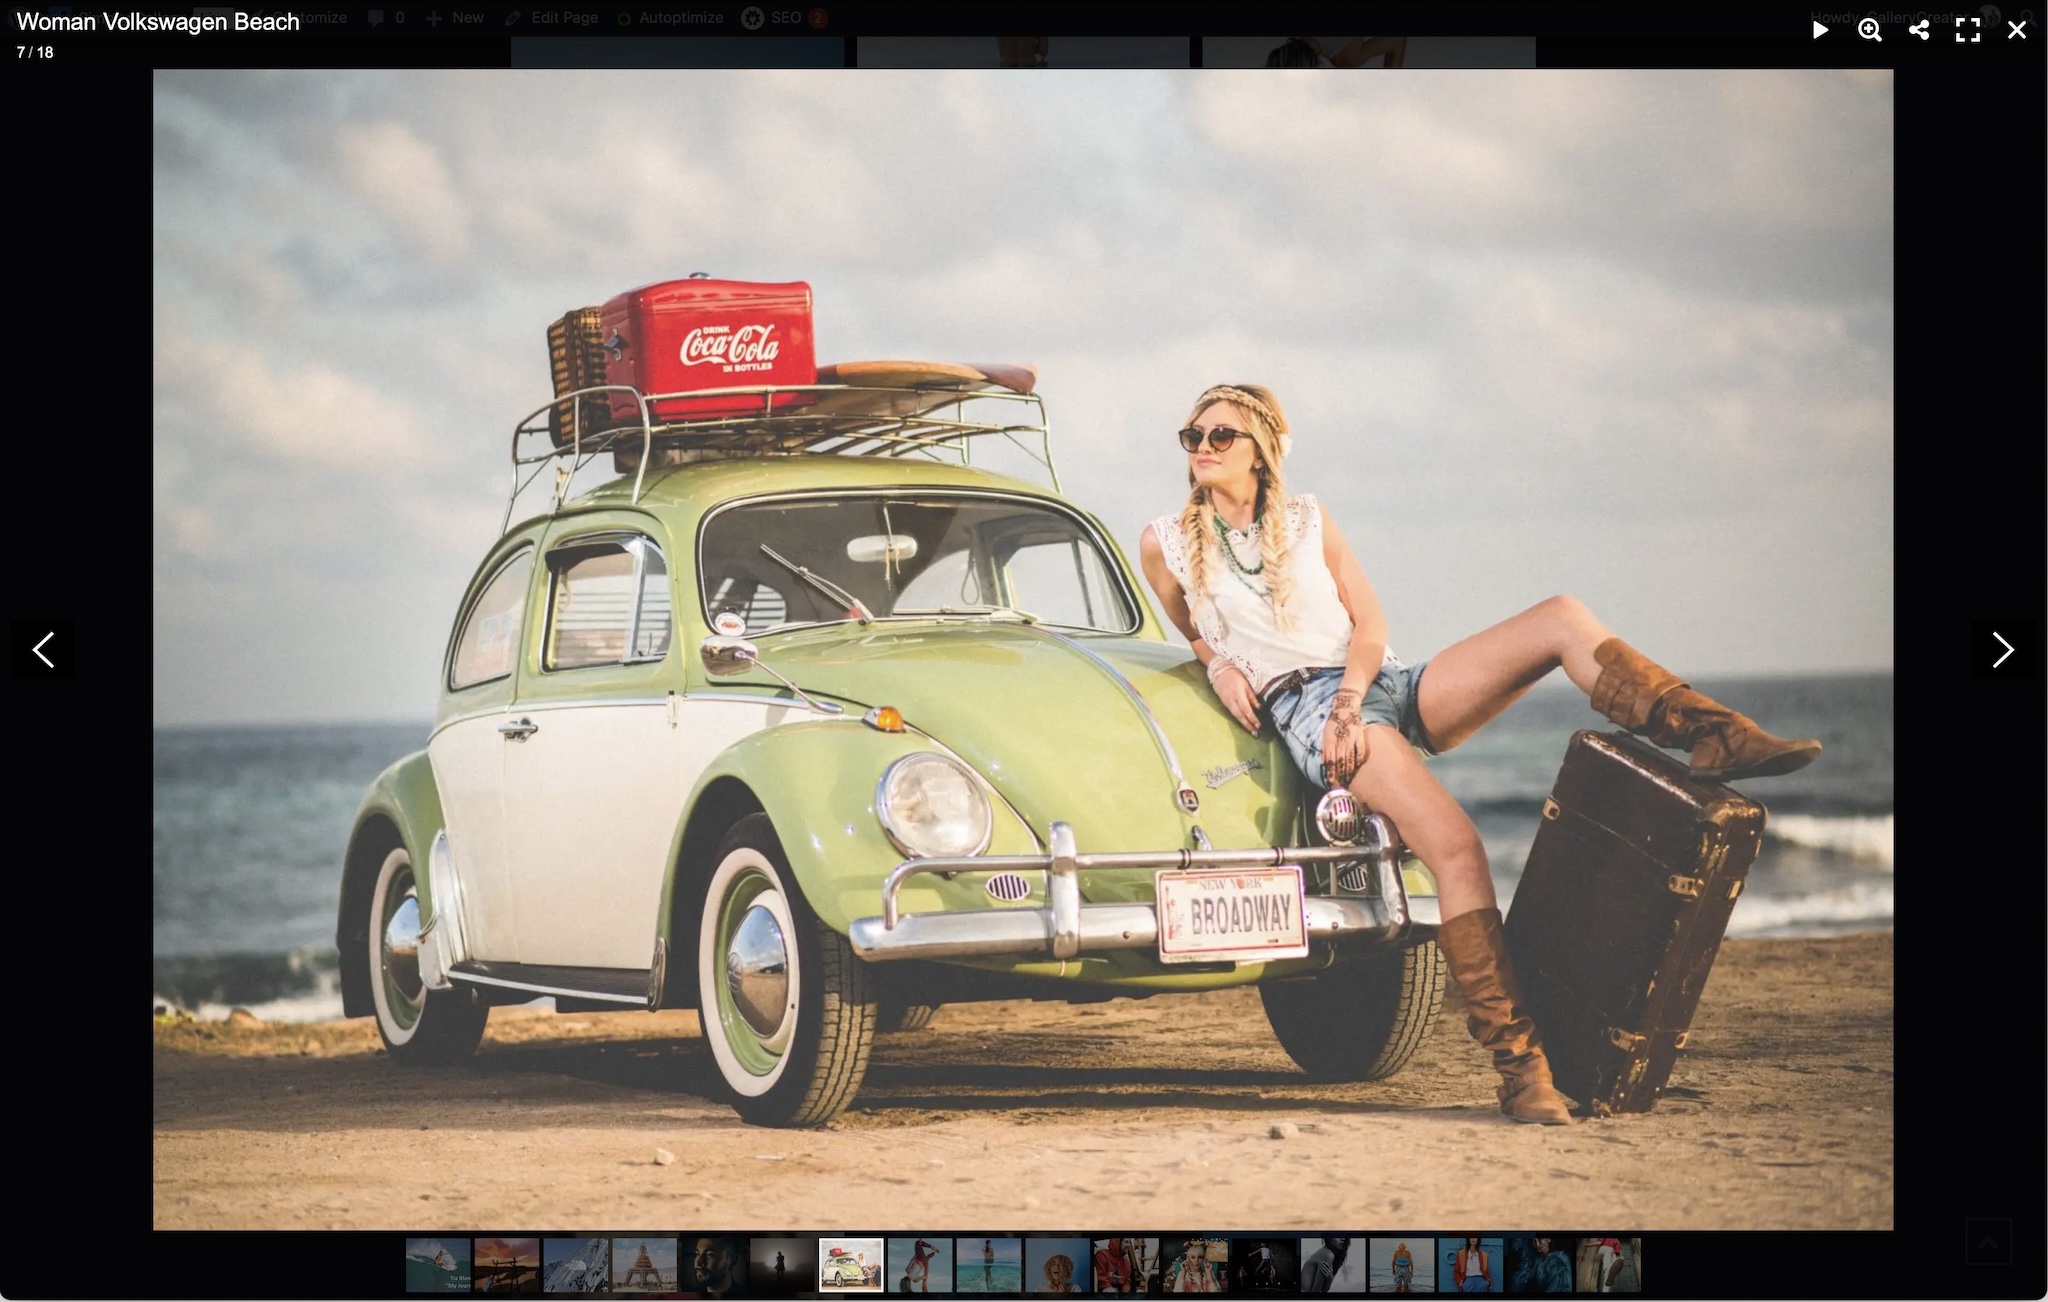This screenshot has width=2048, height=1302.
Task: Open the person in turquoise water thumbnail
Action: [989, 1265]
